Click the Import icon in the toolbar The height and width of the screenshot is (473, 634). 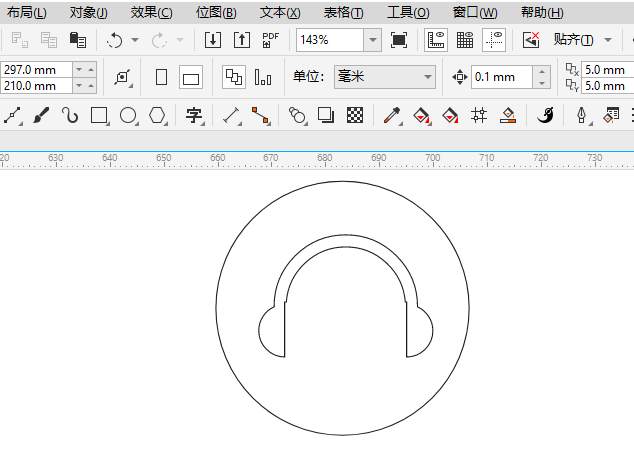(x=213, y=40)
